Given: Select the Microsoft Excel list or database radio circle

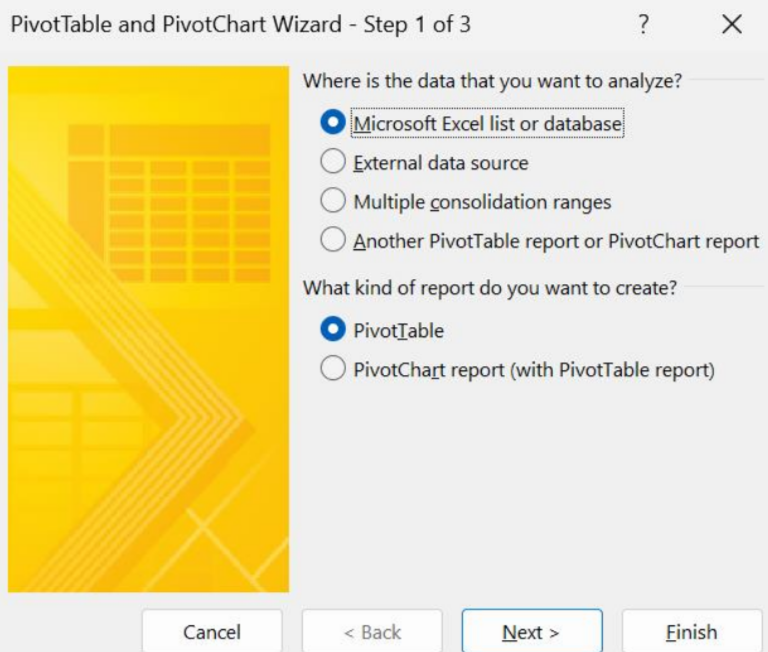Looking at the screenshot, I should pos(333,122).
